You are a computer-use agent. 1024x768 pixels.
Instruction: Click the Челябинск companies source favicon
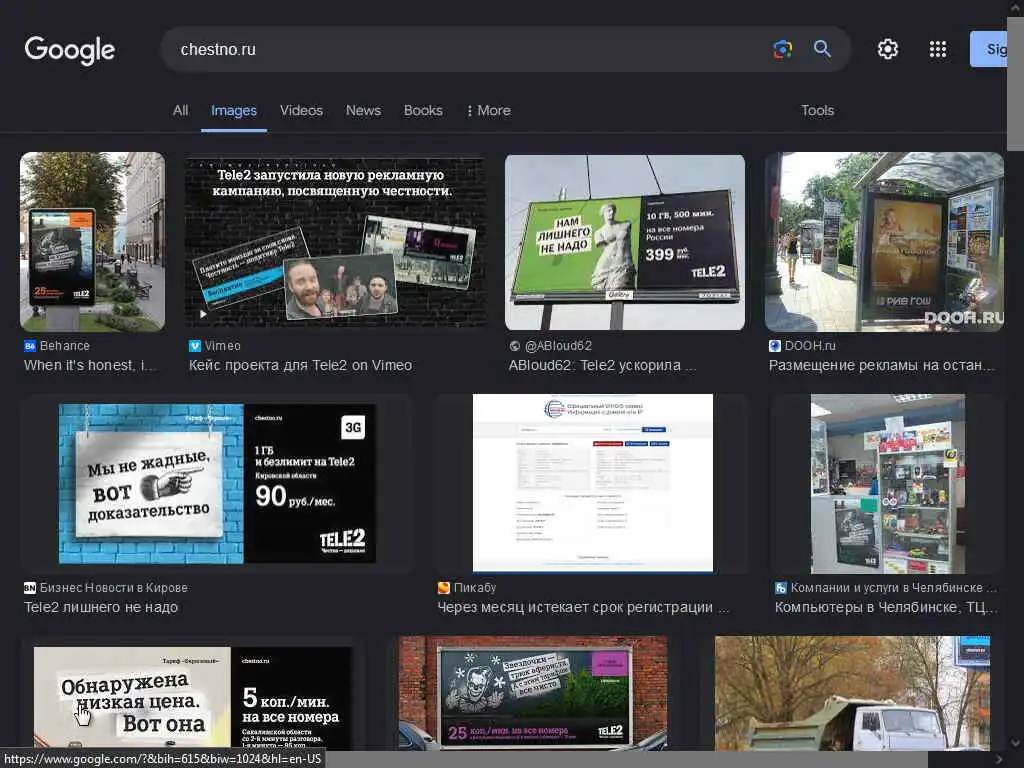point(780,588)
